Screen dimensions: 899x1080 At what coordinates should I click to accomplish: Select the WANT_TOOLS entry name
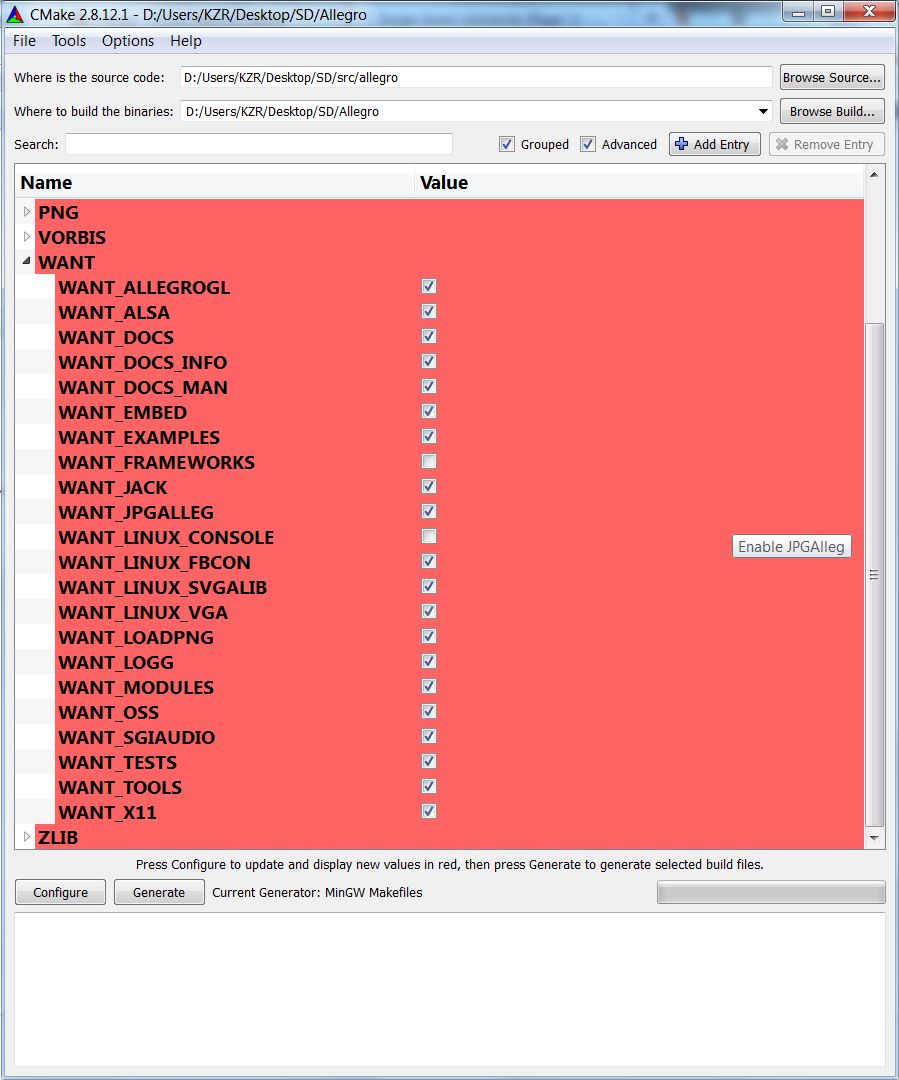point(120,787)
